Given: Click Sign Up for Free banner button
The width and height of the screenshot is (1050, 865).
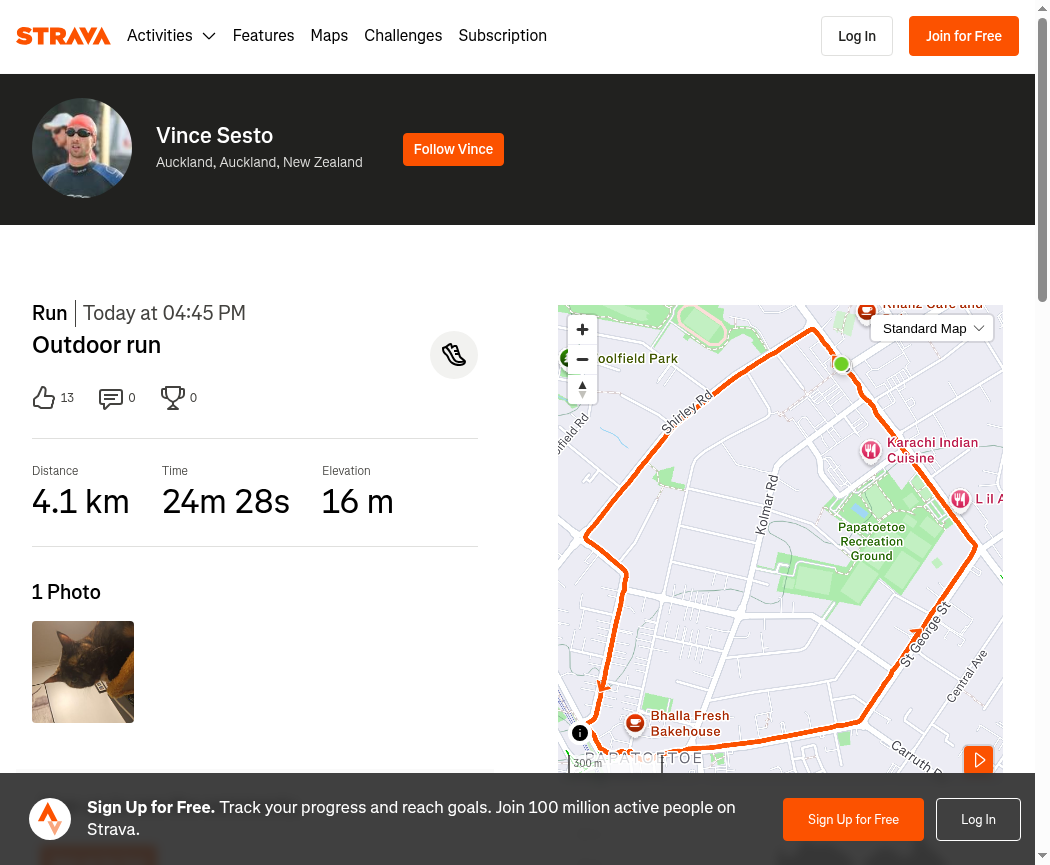Looking at the screenshot, I should click(x=853, y=819).
